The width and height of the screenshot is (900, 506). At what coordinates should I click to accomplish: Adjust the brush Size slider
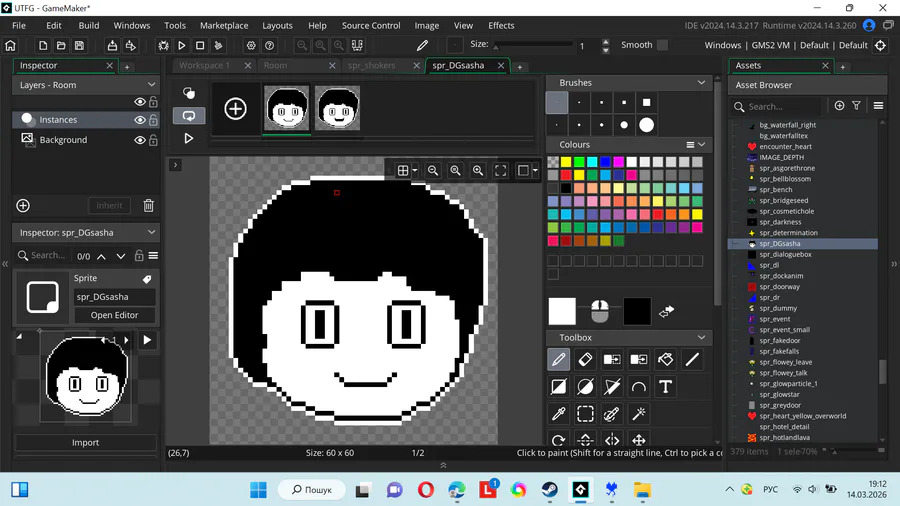point(533,45)
